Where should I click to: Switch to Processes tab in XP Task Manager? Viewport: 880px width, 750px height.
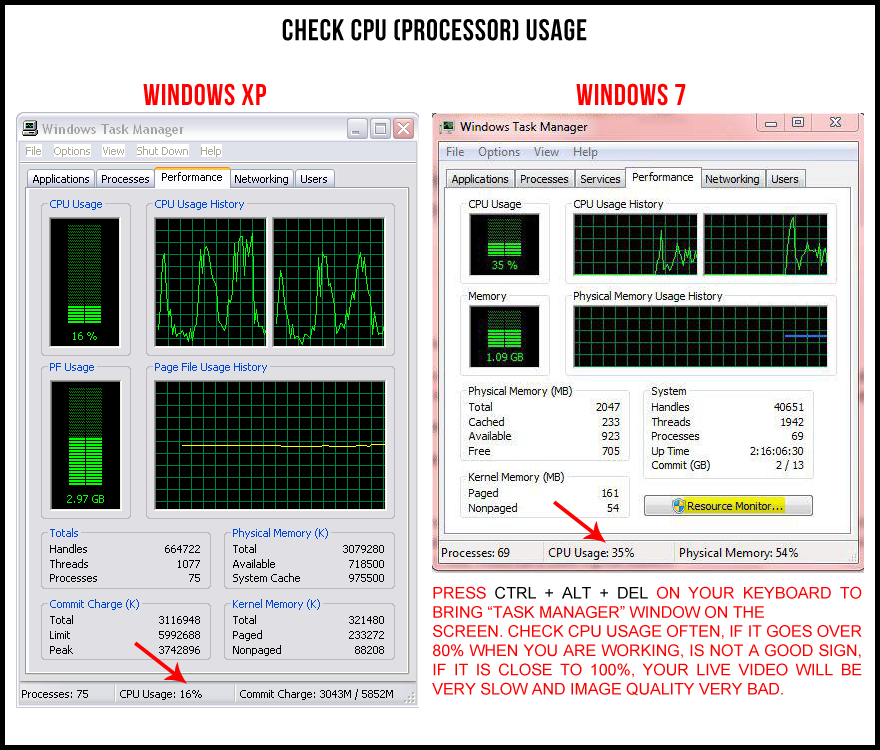(125, 179)
